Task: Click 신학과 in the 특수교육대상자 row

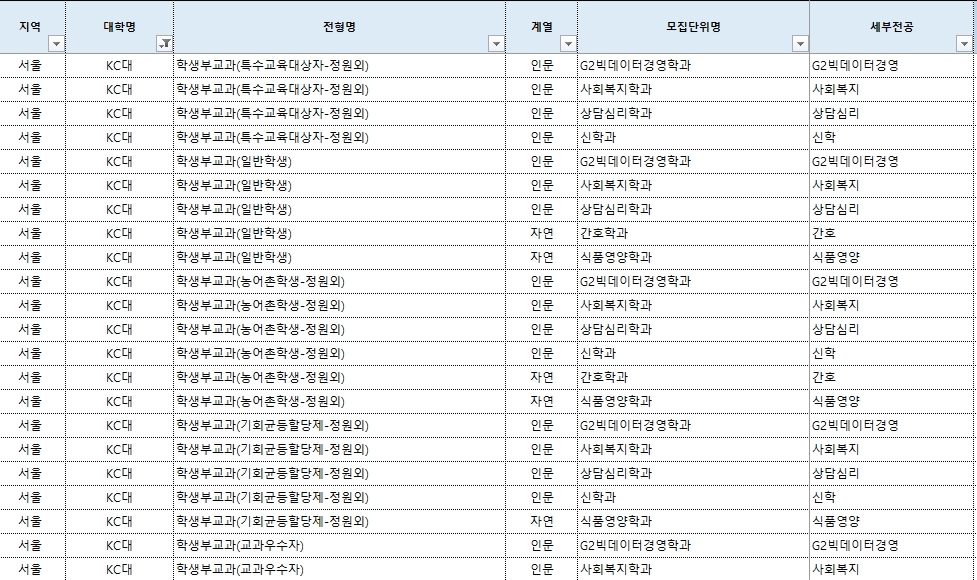Action: click(x=598, y=137)
